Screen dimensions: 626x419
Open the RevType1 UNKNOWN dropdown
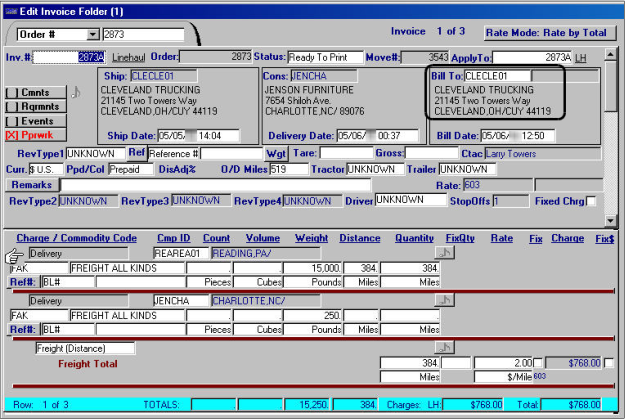tap(95, 154)
